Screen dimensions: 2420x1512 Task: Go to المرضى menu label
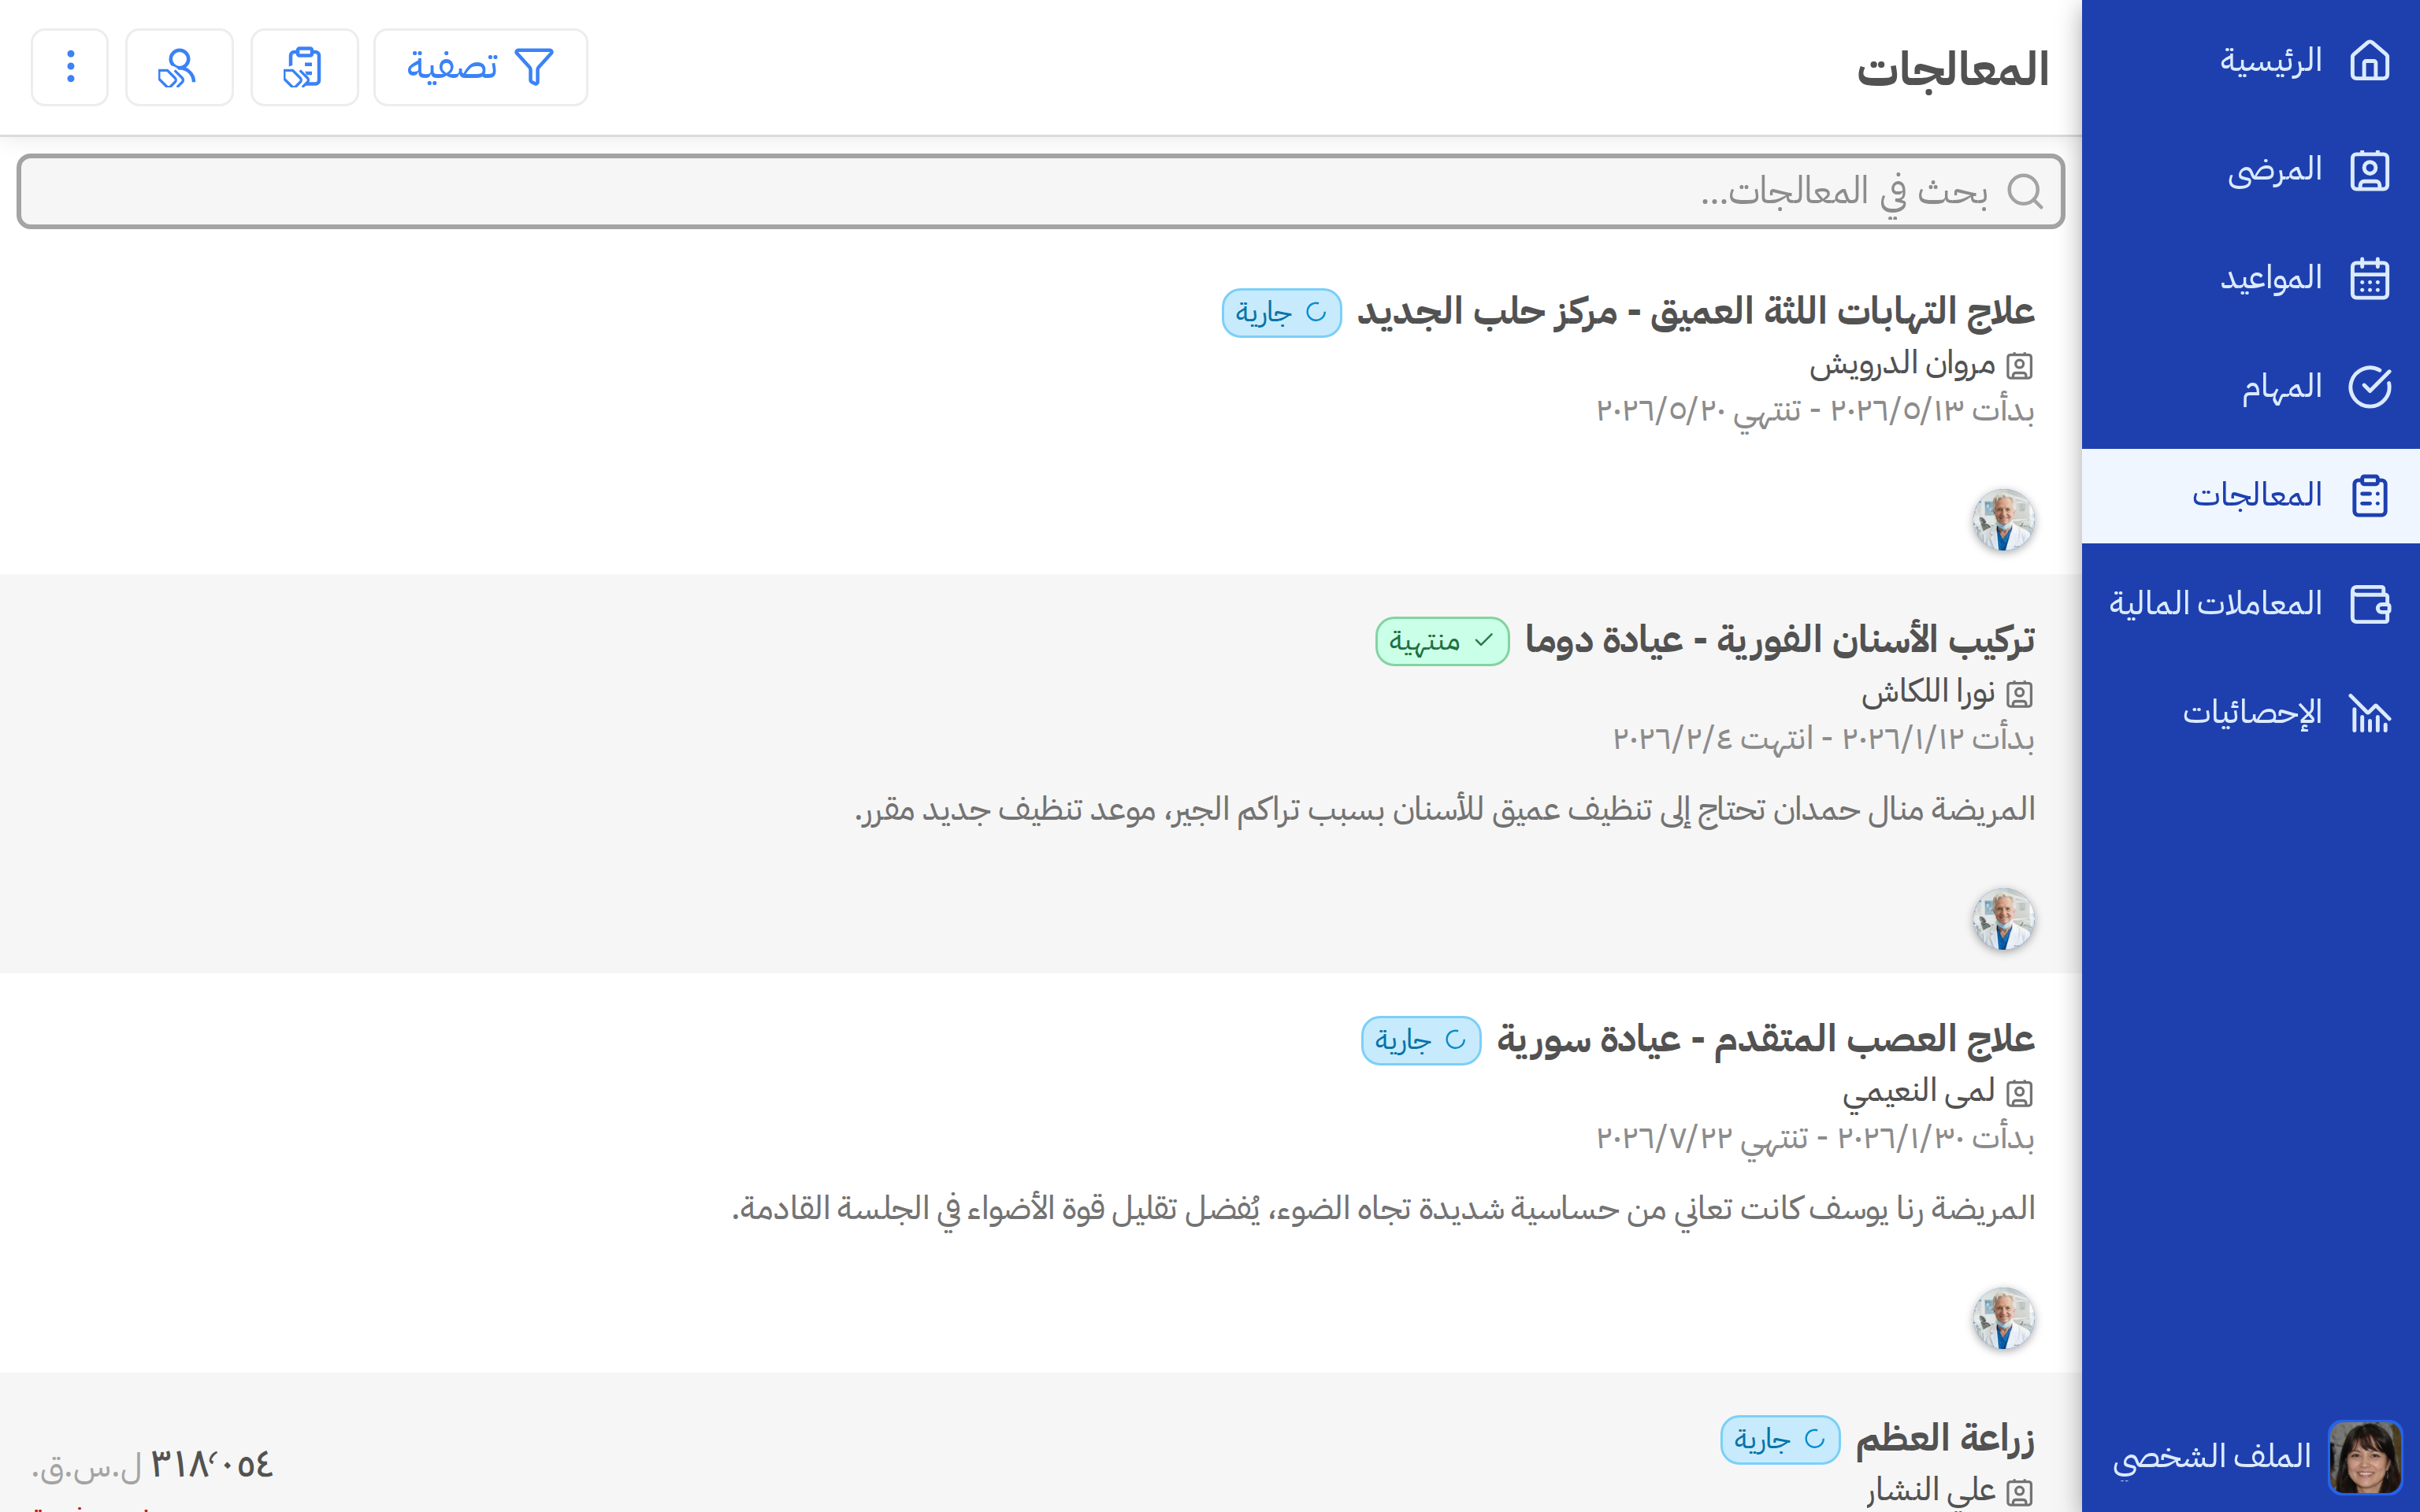coord(2274,170)
